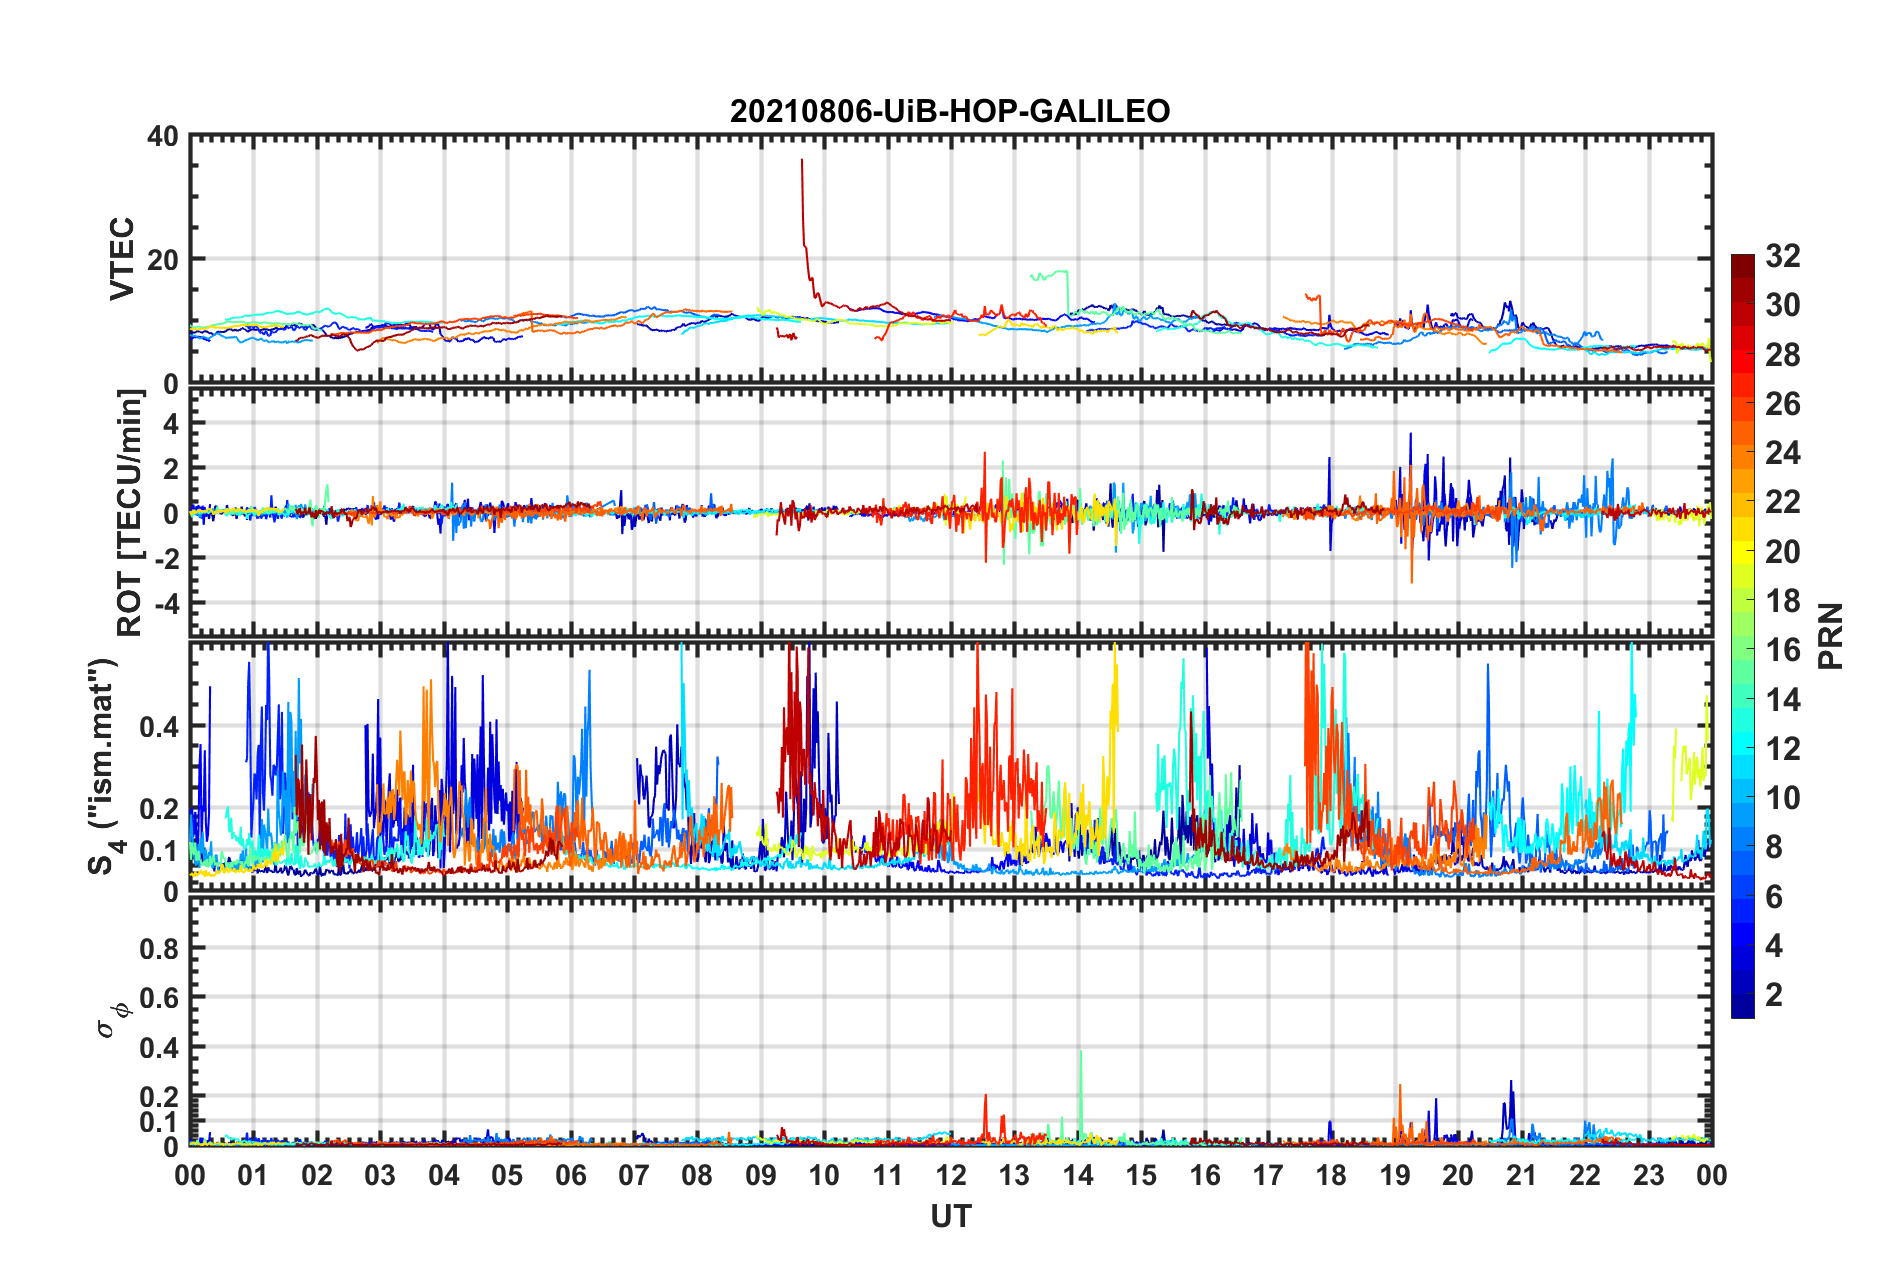Click hour label 19 on UT axis

click(x=1395, y=1175)
